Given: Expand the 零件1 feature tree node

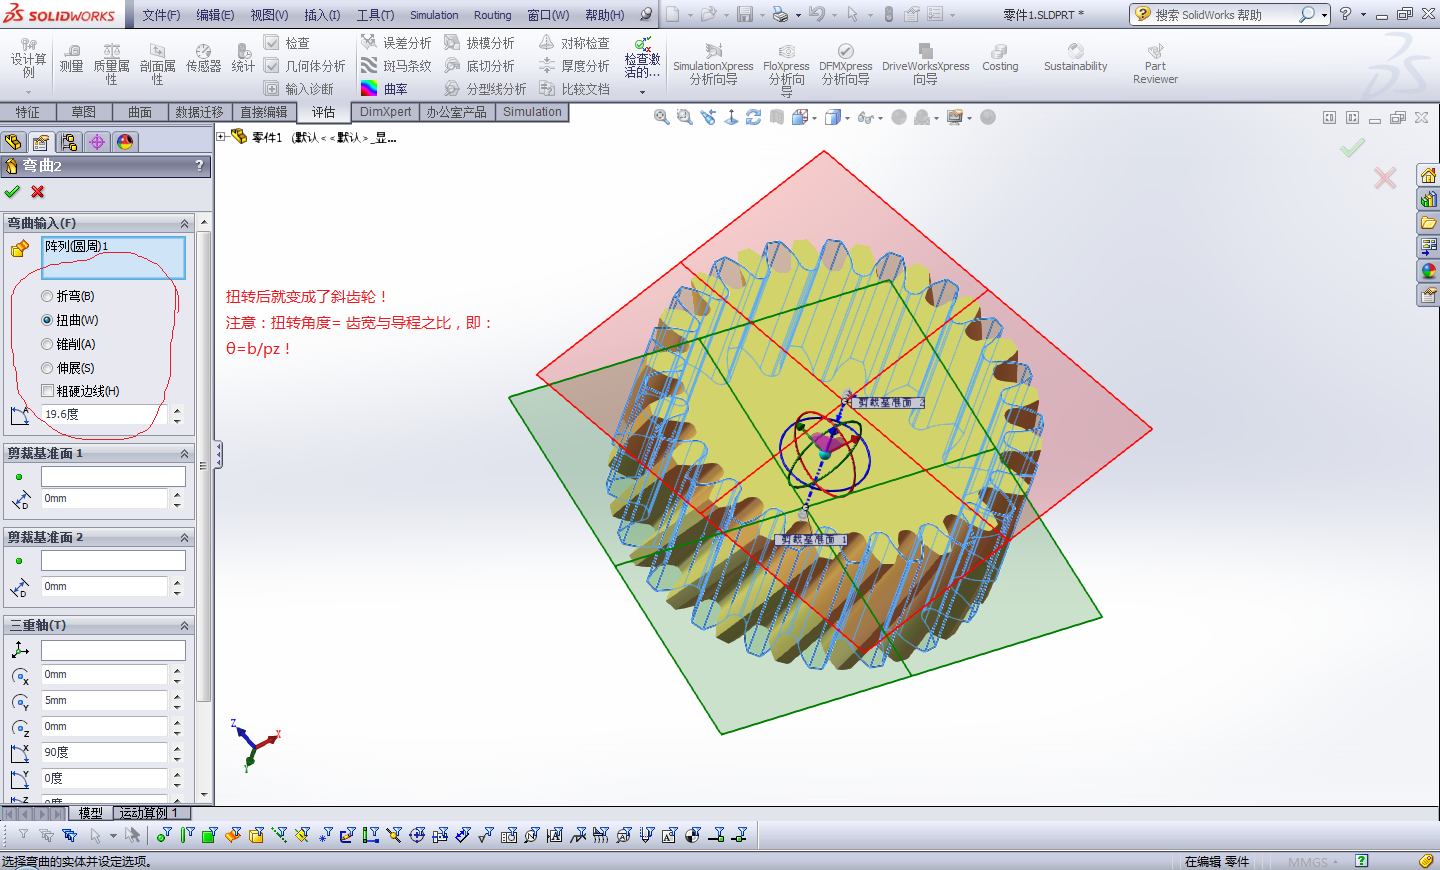Looking at the screenshot, I should (x=221, y=137).
